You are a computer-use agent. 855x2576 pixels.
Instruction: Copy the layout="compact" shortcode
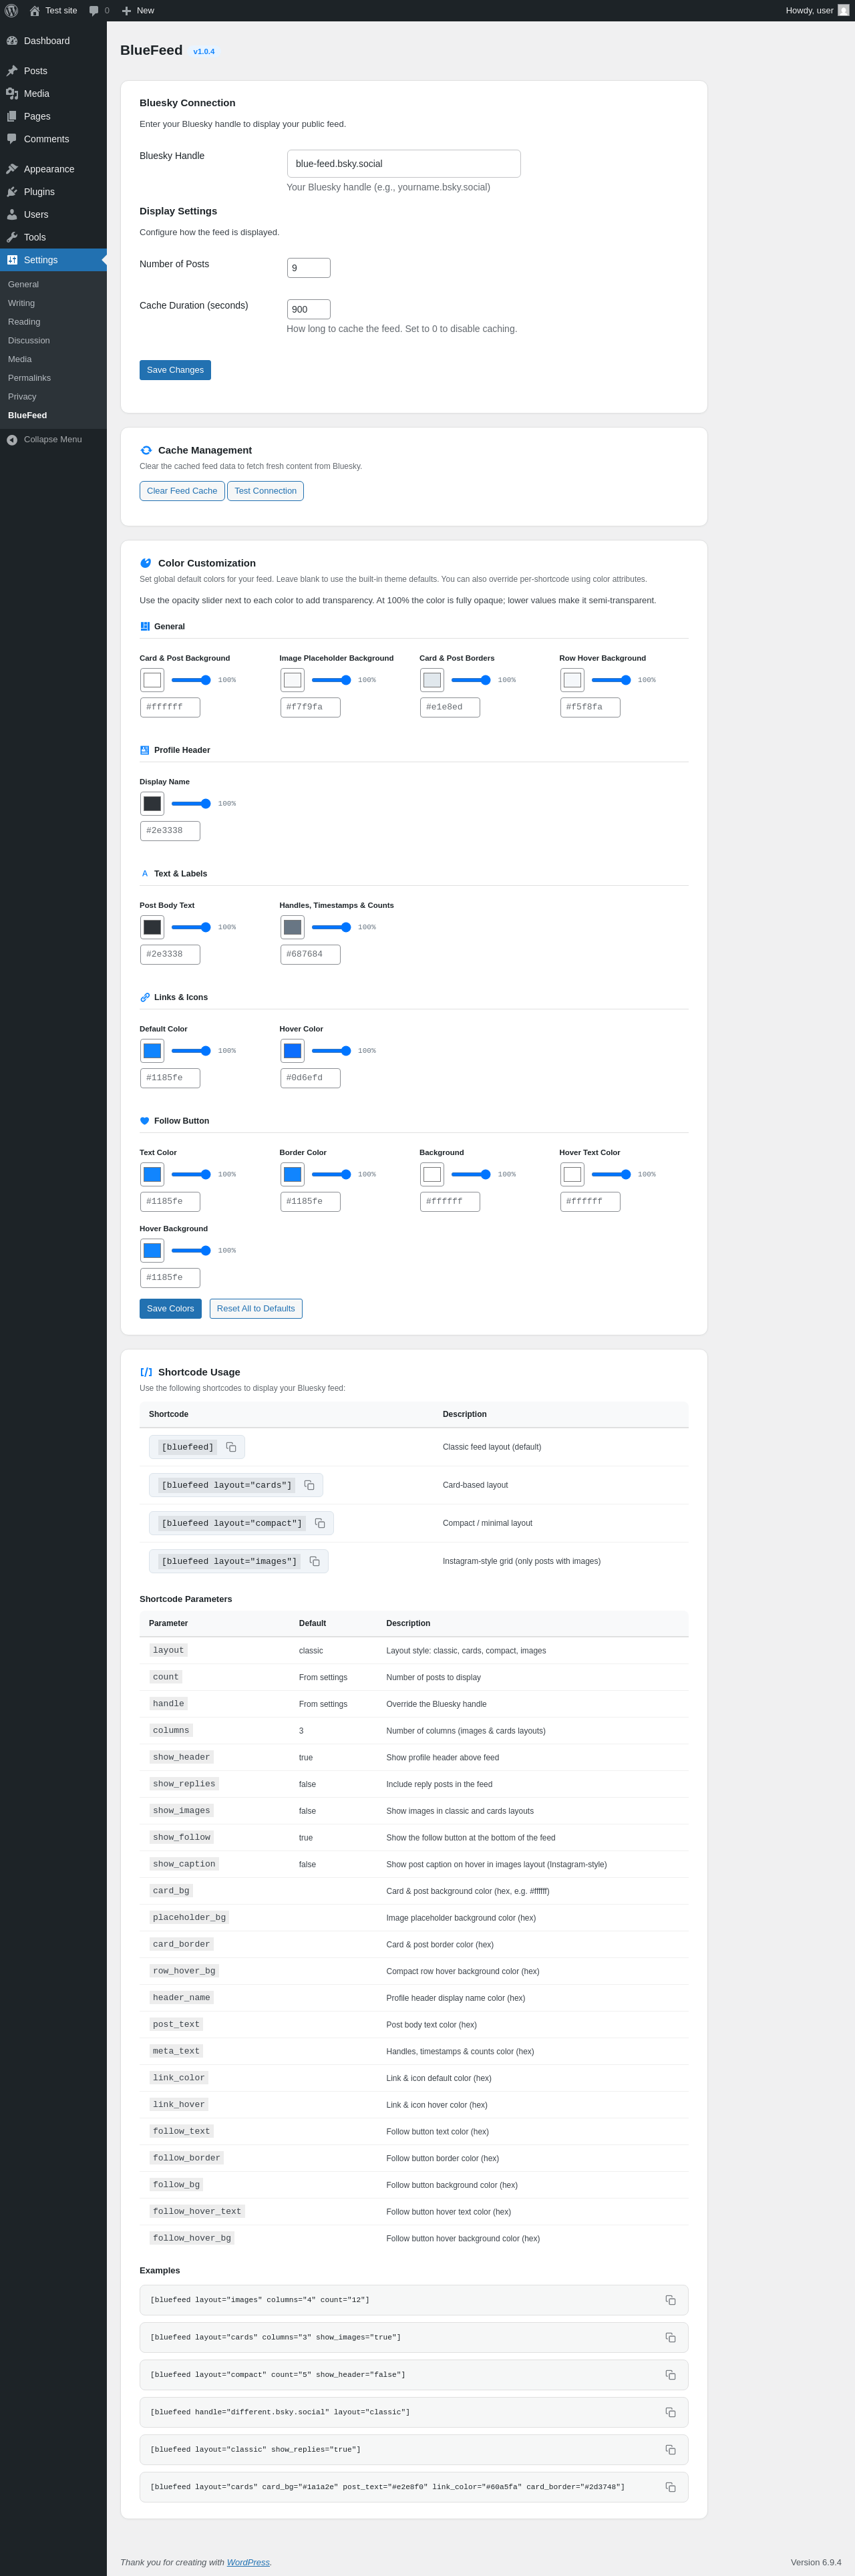[320, 1523]
